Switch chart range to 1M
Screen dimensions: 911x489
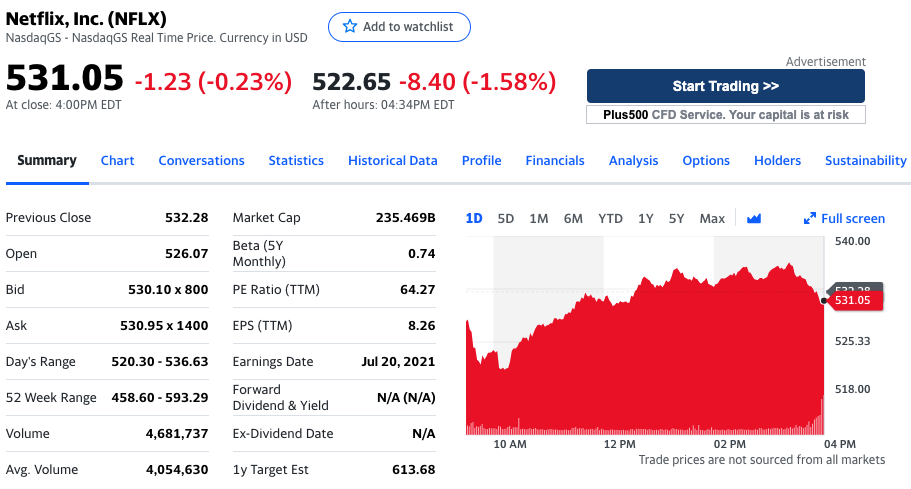coord(539,218)
